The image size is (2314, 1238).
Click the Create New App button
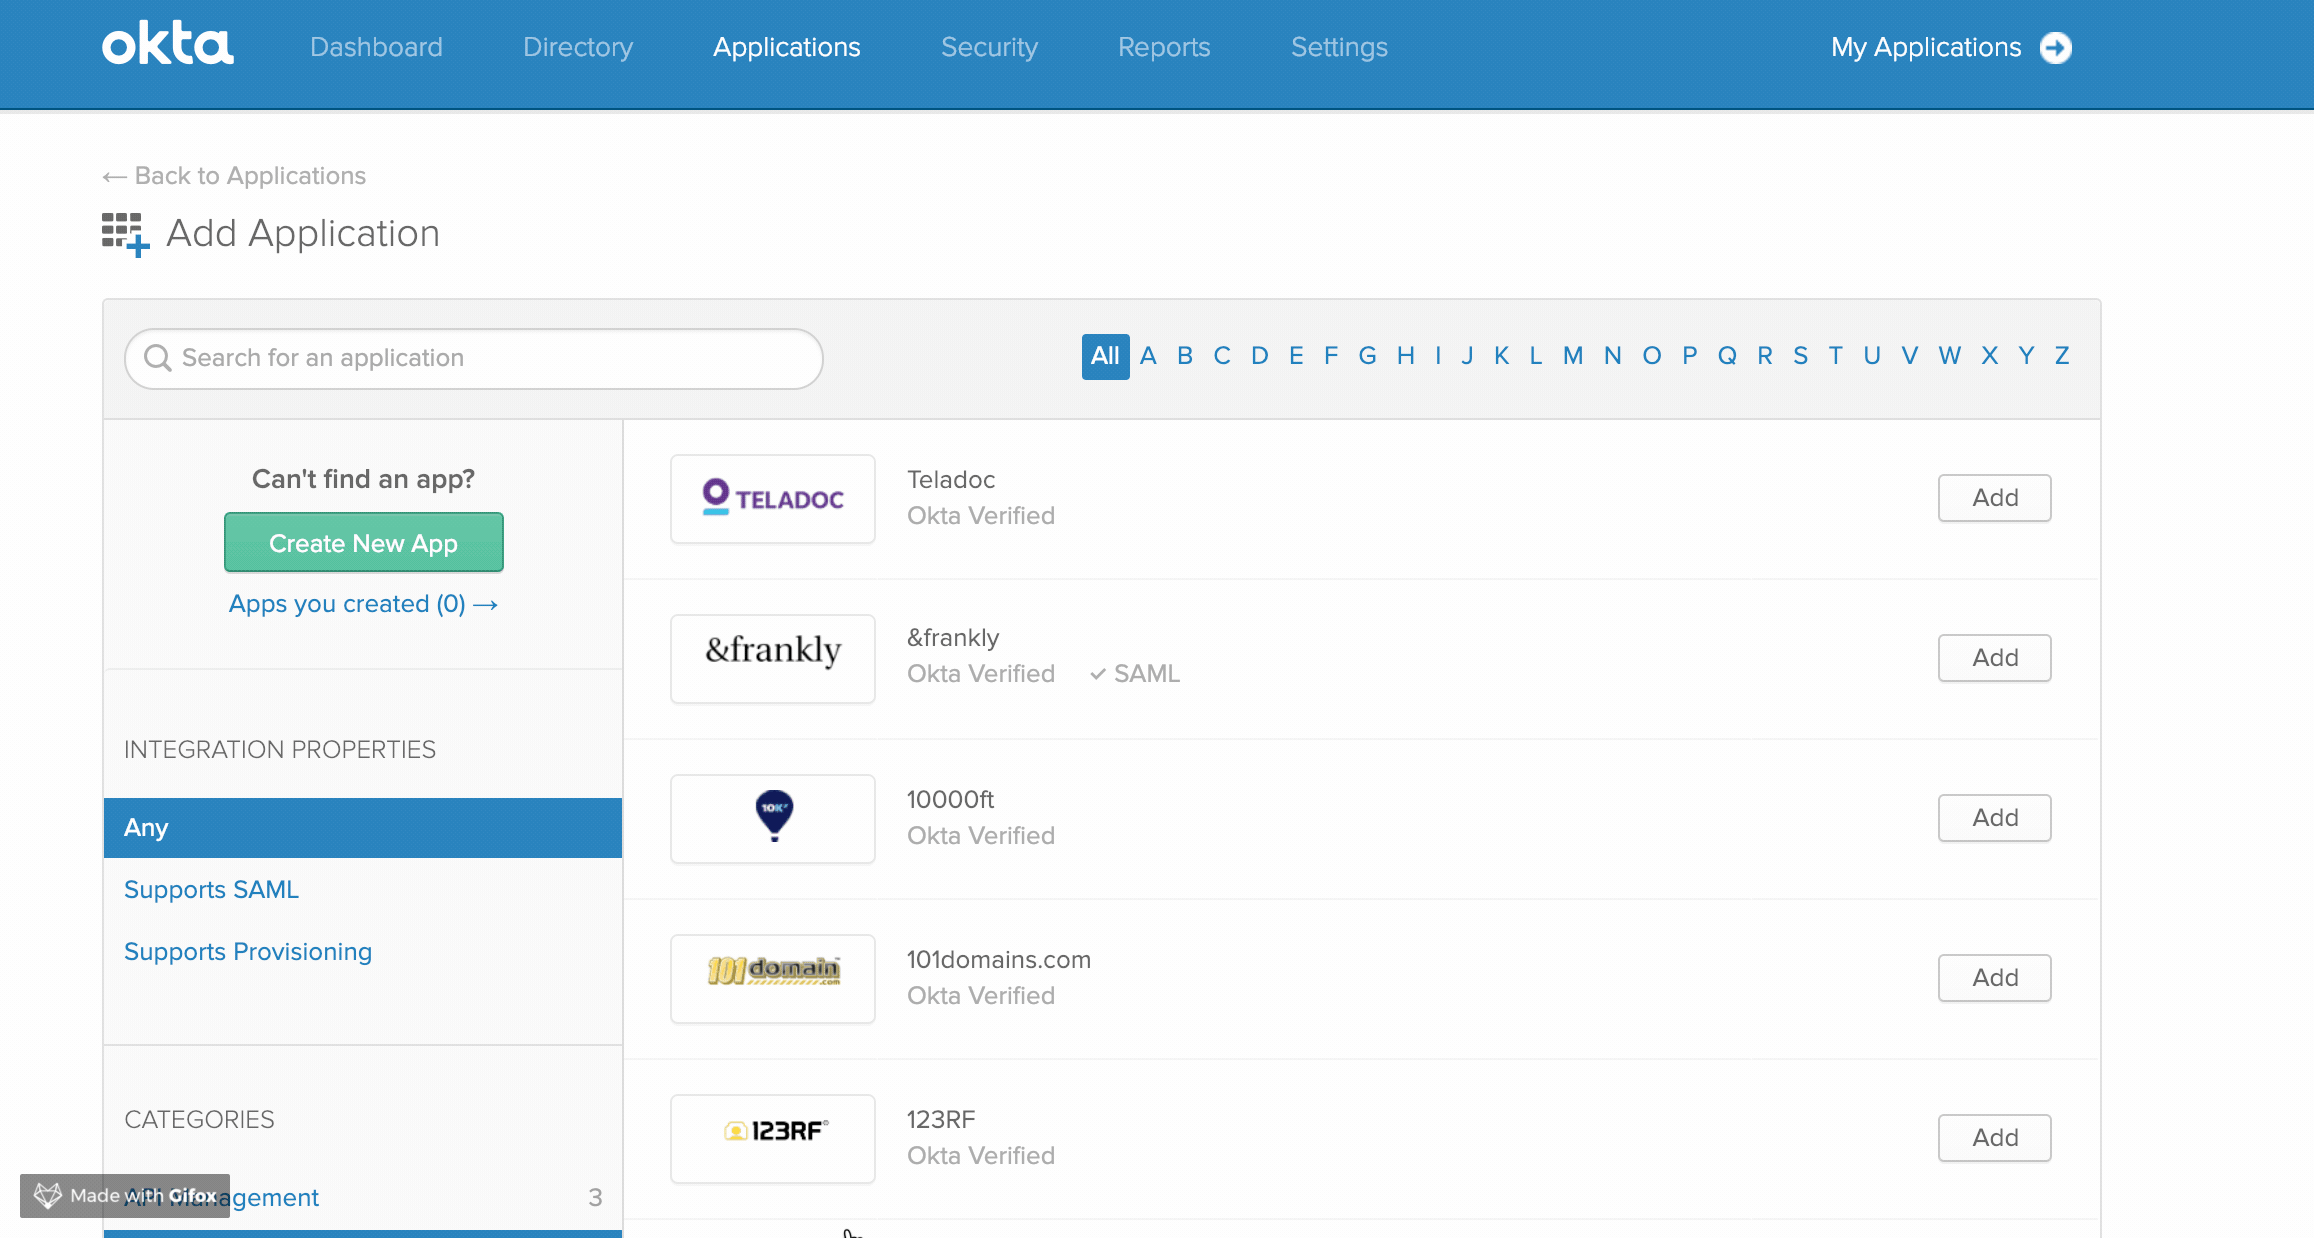click(x=363, y=542)
